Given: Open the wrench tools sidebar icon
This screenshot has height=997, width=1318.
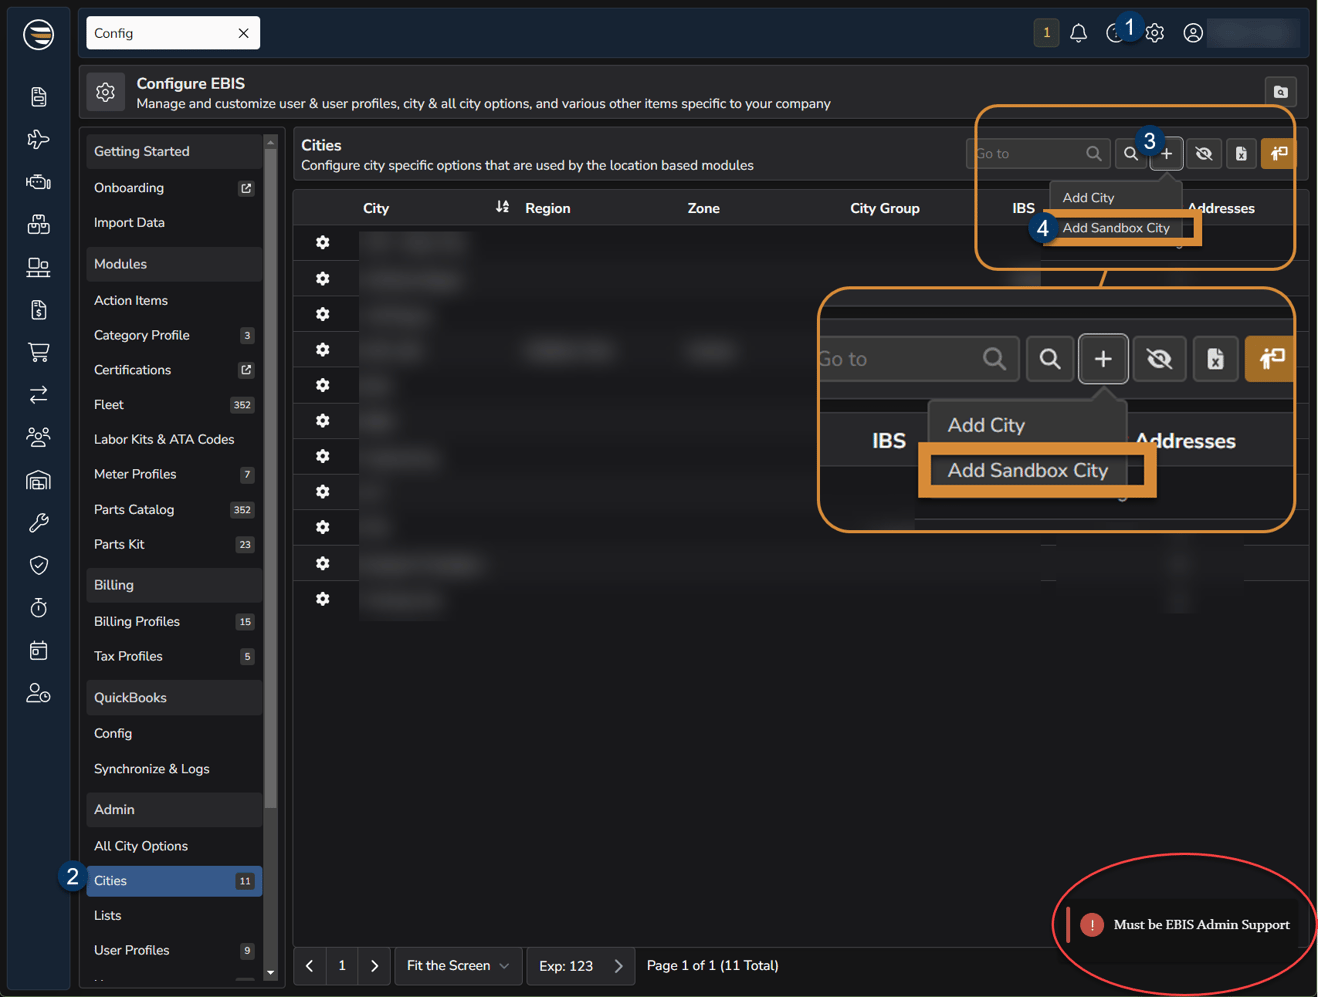Looking at the screenshot, I should click(38, 523).
